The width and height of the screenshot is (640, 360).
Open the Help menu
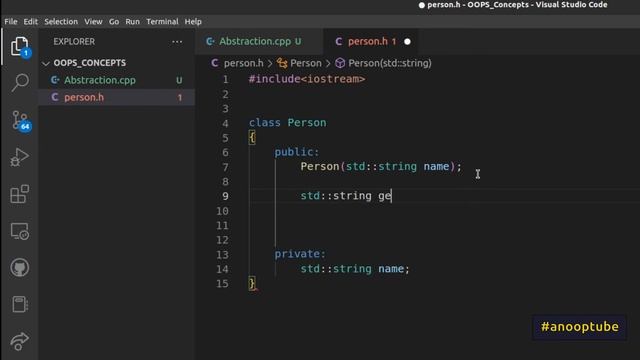[193, 22]
